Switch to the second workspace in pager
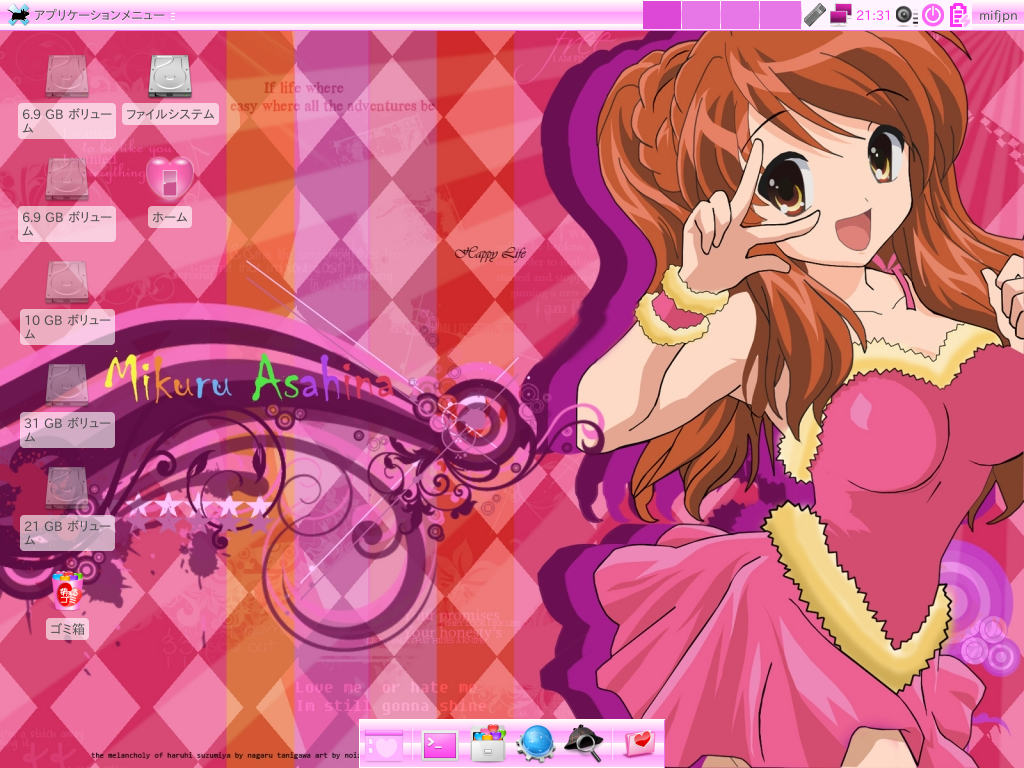 (x=701, y=14)
